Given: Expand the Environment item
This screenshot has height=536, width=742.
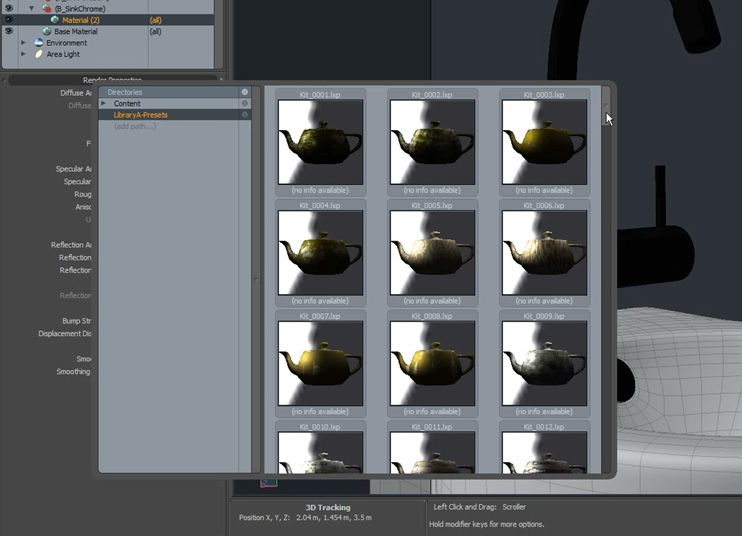Looking at the screenshot, I should point(24,43).
